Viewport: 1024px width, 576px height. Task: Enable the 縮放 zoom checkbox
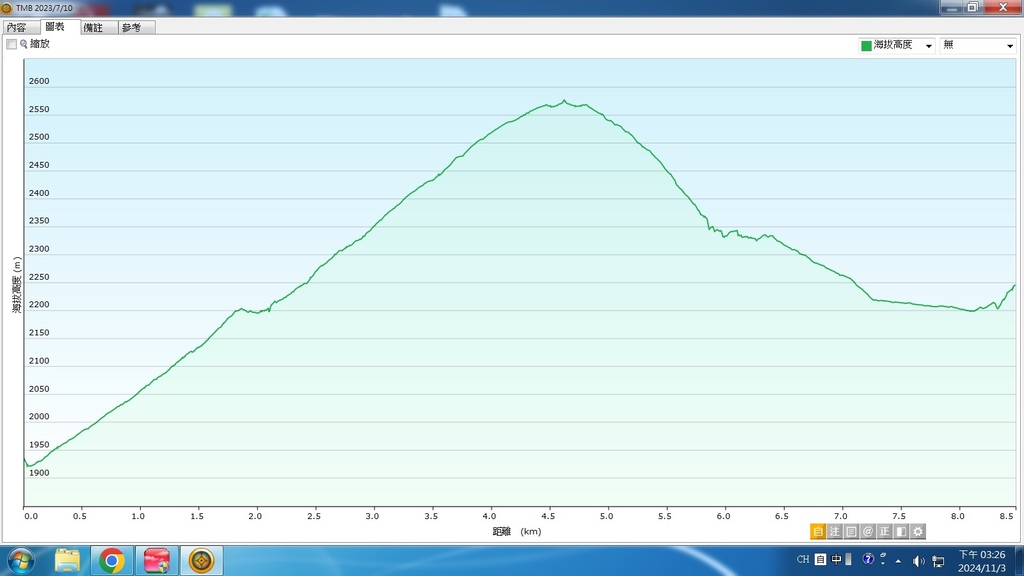11,44
